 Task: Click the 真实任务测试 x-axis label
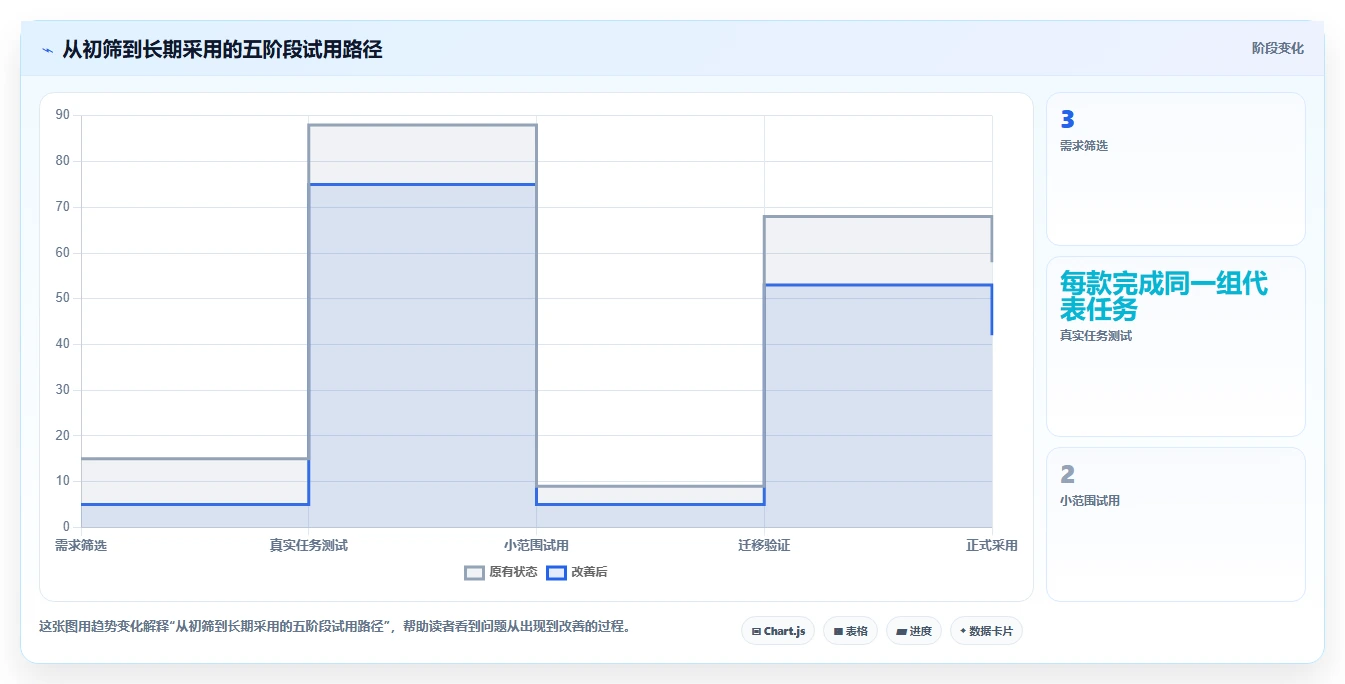[x=309, y=545]
